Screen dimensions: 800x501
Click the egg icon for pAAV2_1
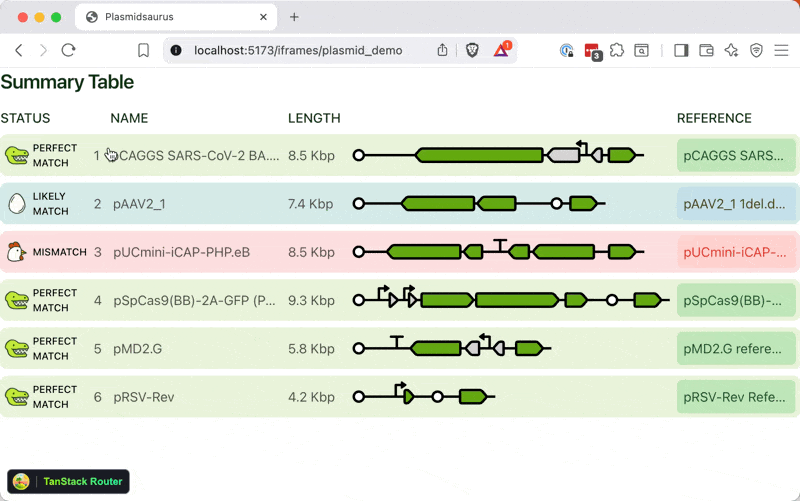point(17,204)
